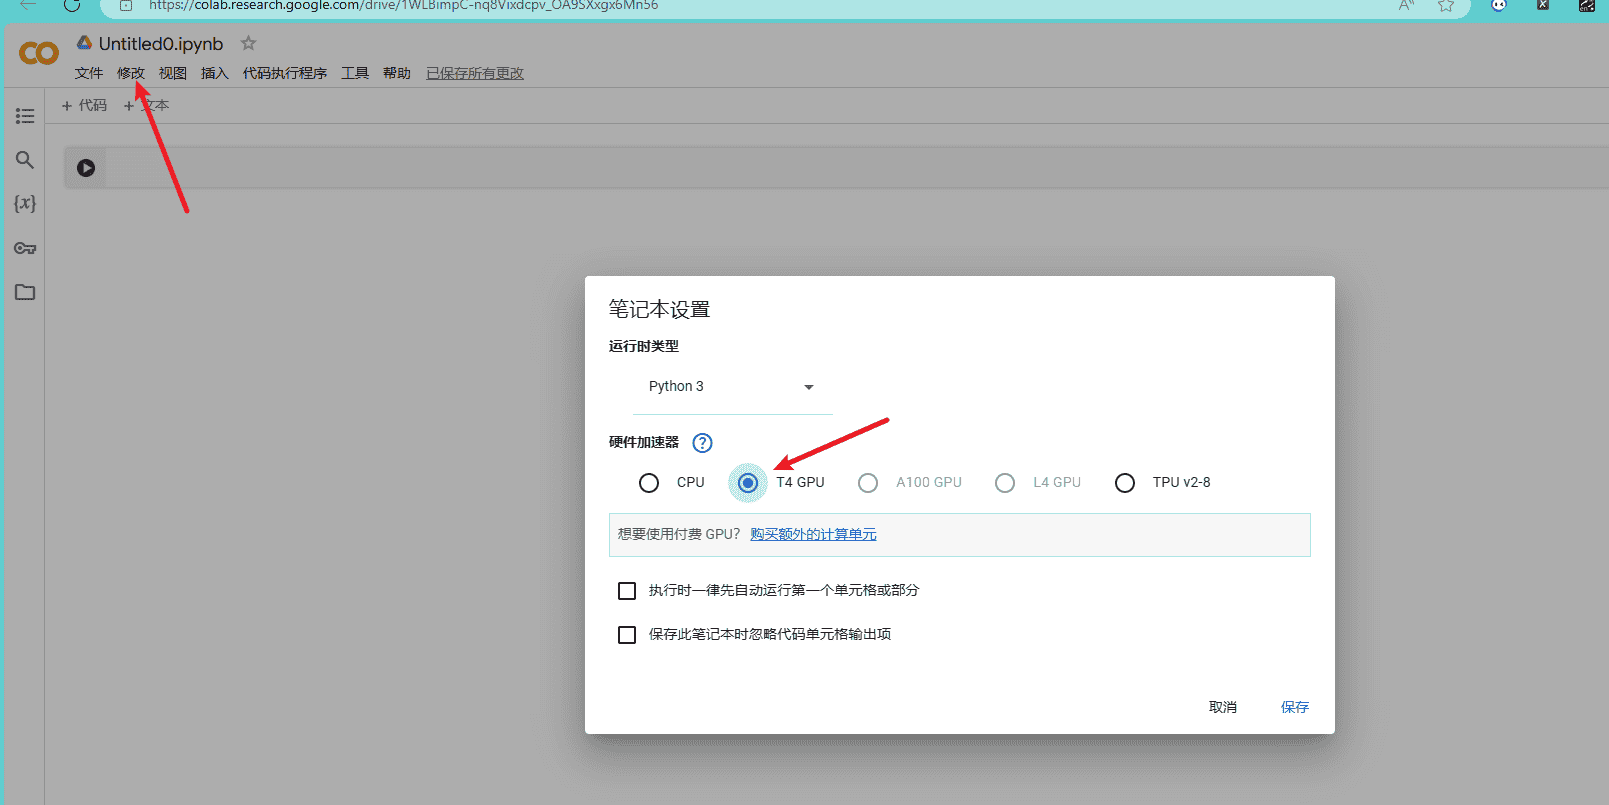Select the A100 GPU radio option
The image size is (1609, 805).
(x=868, y=483)
